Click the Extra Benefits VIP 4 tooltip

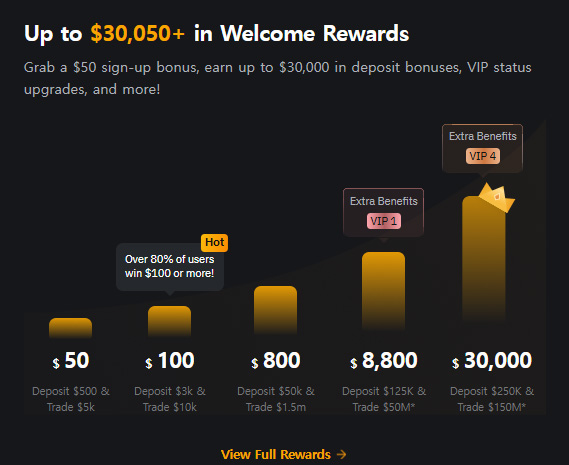pos(482,148)
